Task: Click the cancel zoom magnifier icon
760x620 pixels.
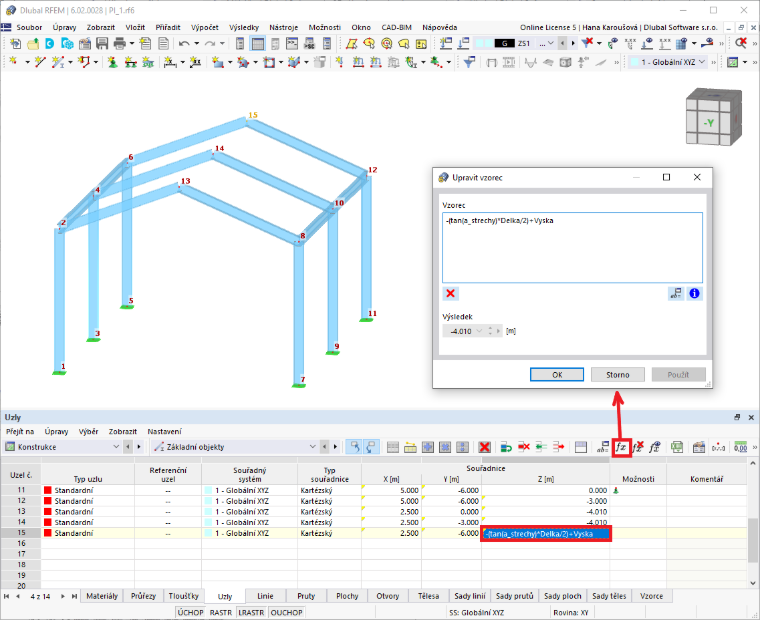Action: click(x=741, y=44)
